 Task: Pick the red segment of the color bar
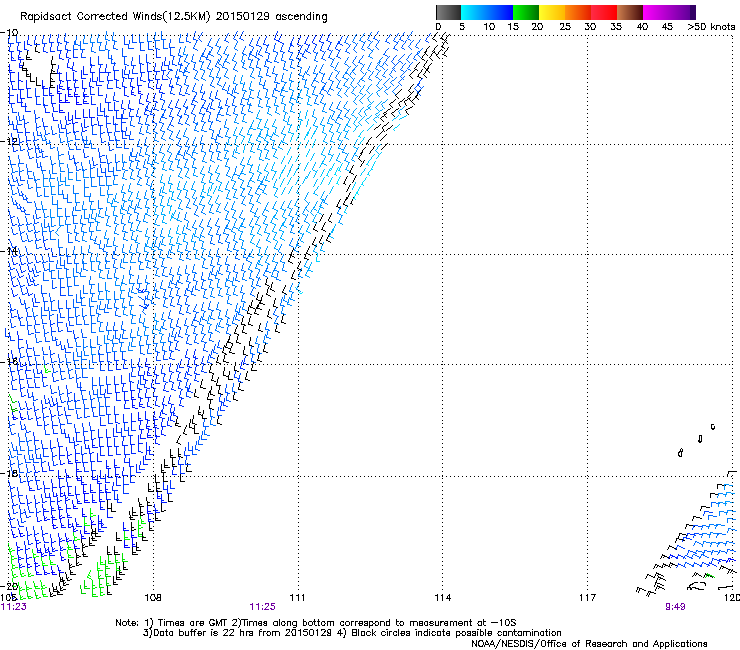point(604,12)
